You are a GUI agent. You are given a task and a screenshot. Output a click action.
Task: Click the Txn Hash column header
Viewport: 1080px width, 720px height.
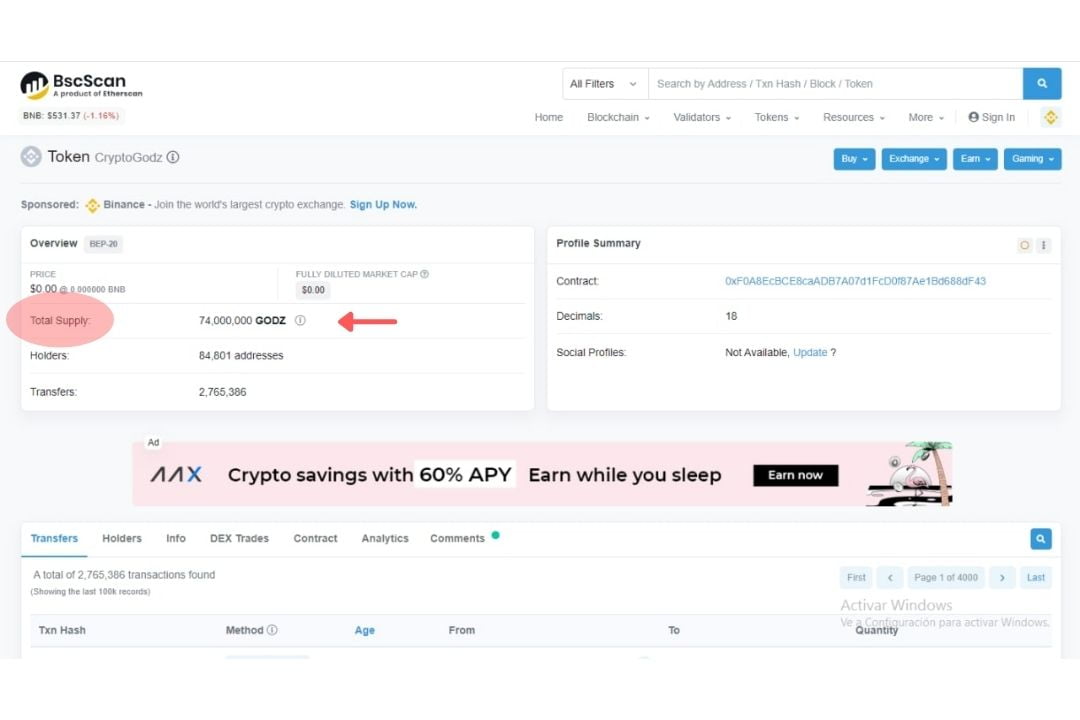(62, 630)
